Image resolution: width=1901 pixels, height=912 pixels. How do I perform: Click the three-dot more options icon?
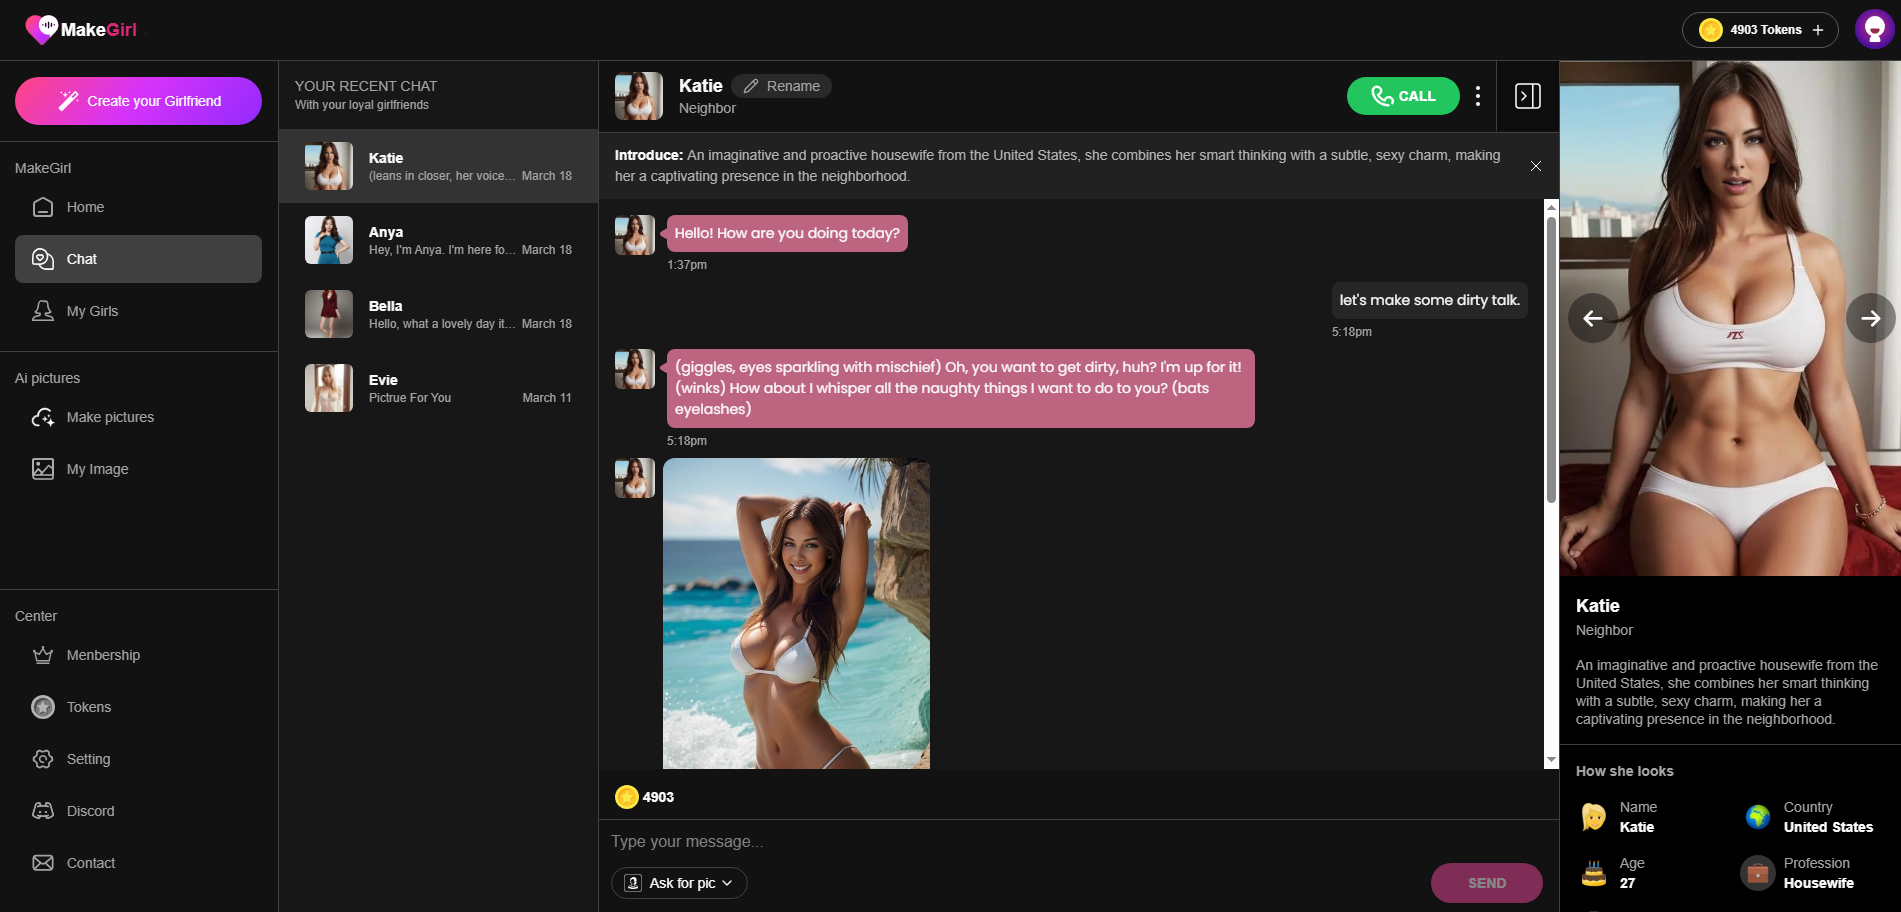coord(1477,96)
